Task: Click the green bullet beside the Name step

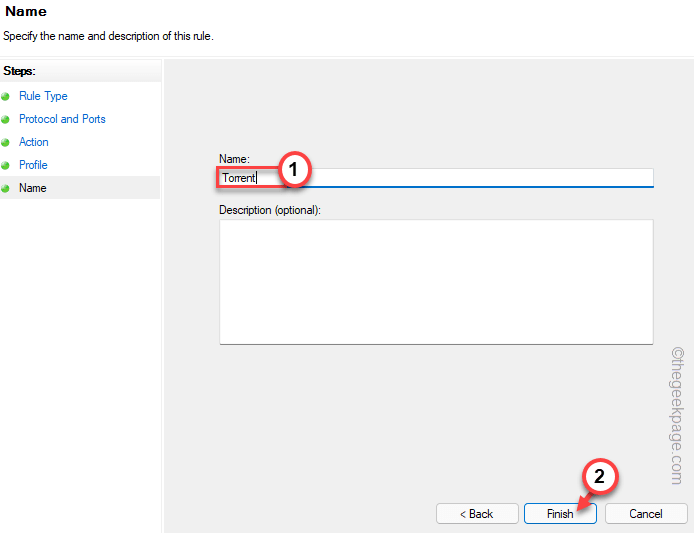Action: (x=6, y=188)
